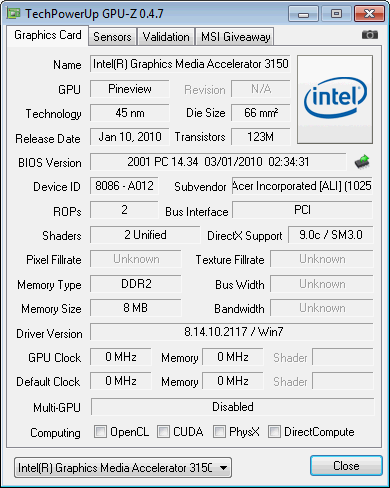Click the GPU field showing Pineview
Image resolution: width=390 pixels, height=488 pixels.
[130, 89]
